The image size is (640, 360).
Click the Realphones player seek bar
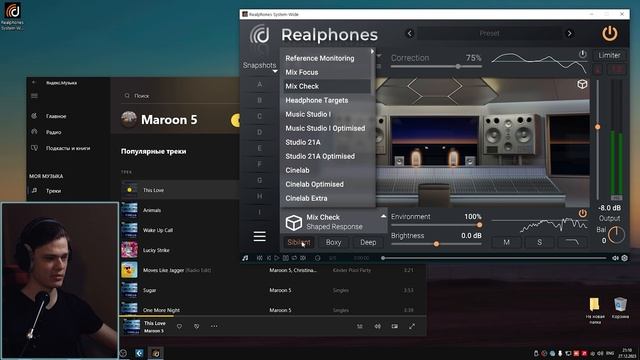pos(495,258)
